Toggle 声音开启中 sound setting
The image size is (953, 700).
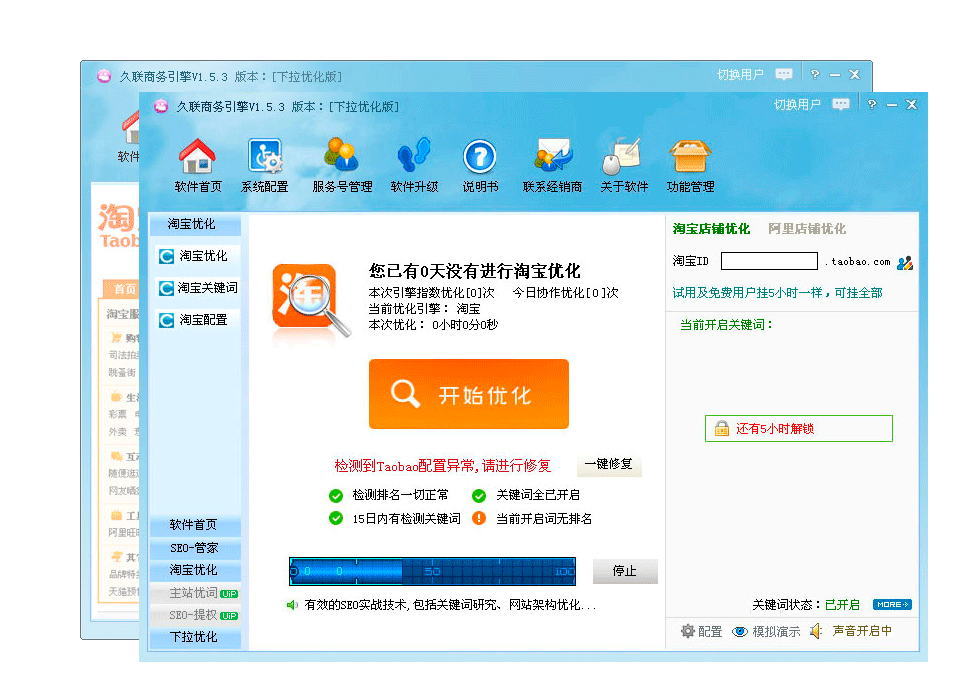click(851, 631)
